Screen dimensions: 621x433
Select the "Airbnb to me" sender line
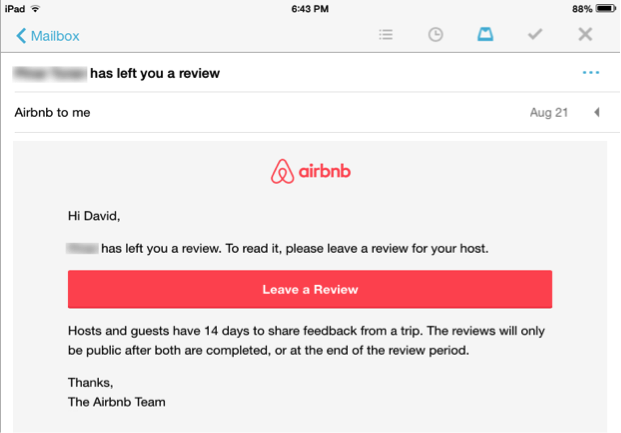(52, 112)
